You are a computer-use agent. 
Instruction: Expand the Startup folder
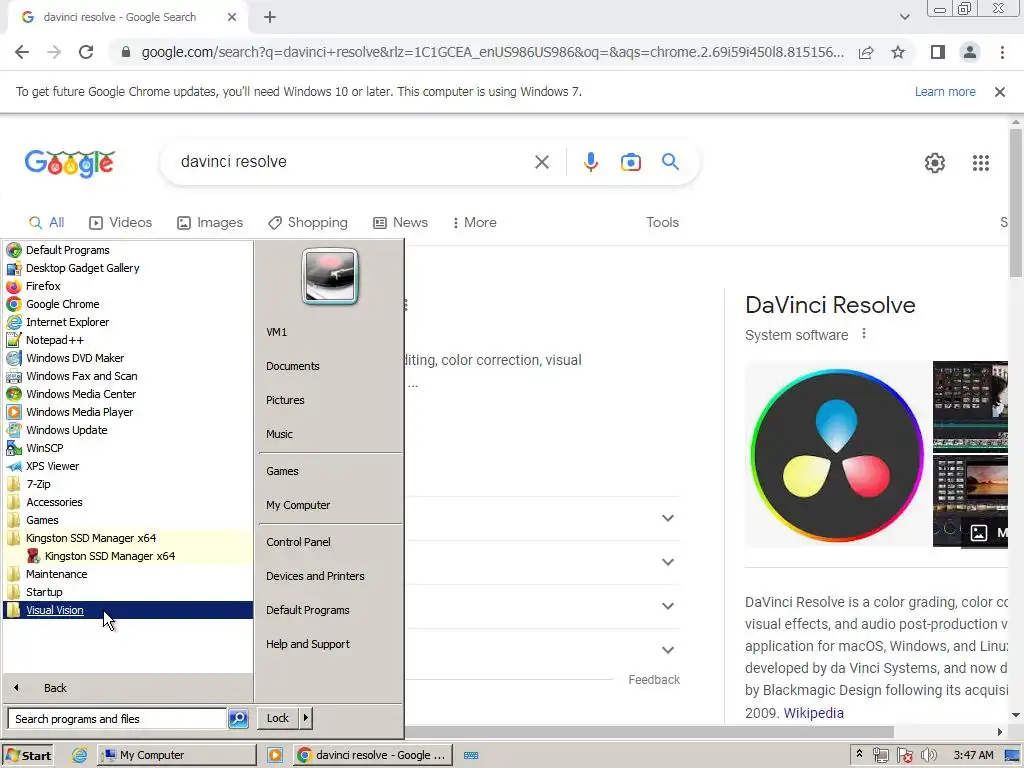44,592
